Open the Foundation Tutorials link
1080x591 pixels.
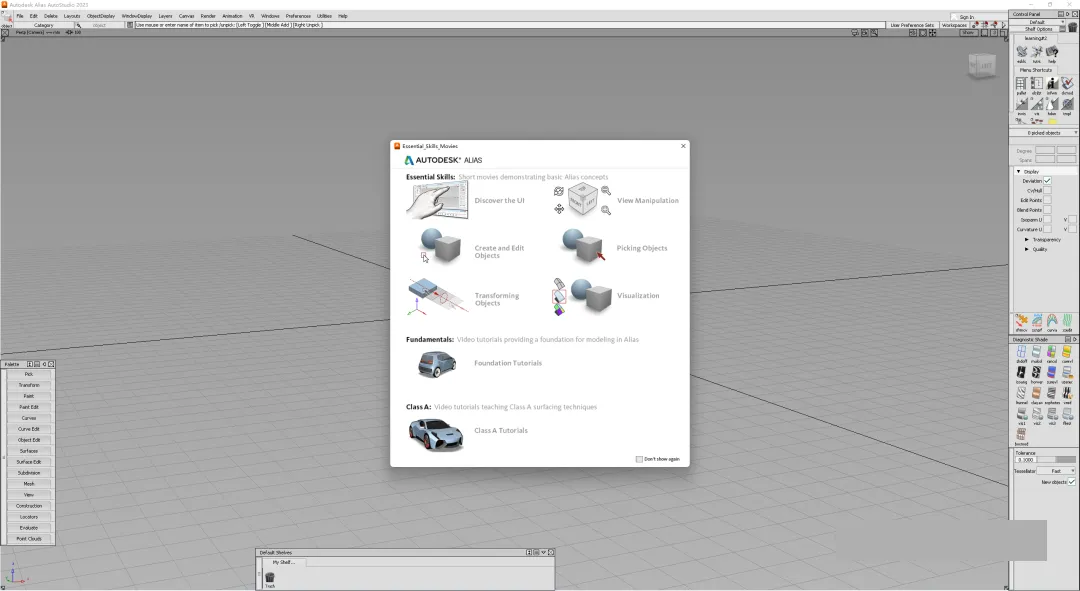point(508,363)
